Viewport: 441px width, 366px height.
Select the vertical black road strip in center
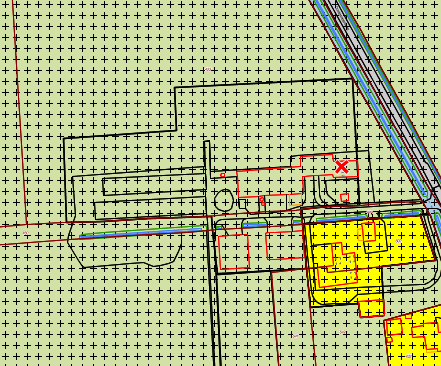pos(211,253)
